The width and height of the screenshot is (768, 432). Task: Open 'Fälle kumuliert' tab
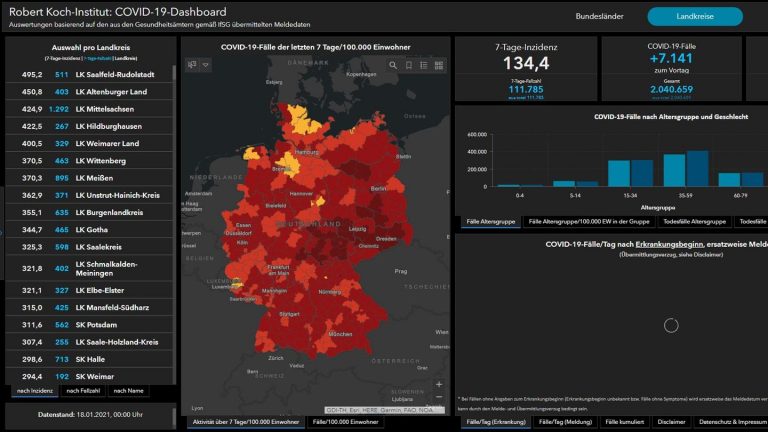[x=624, y=422]
